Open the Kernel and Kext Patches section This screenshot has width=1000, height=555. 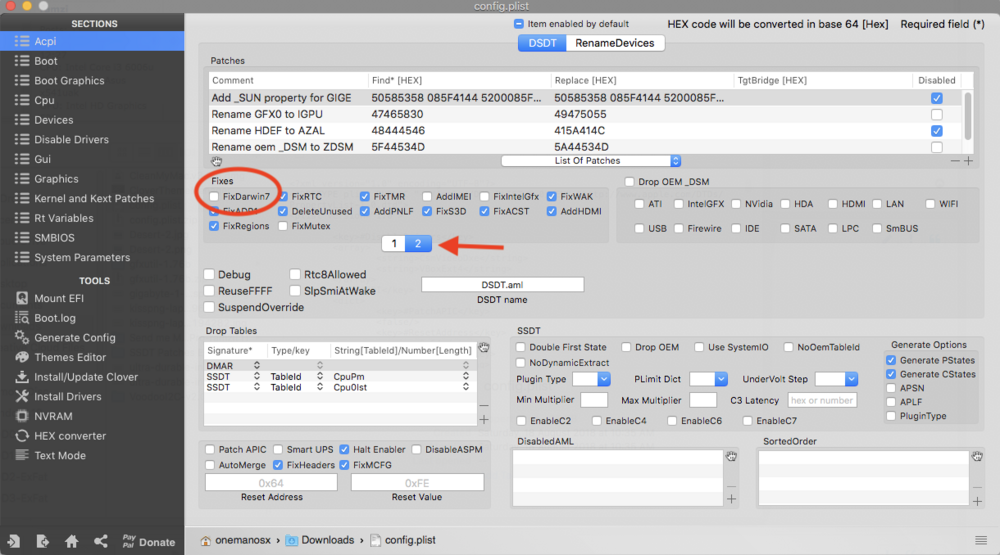(x=93, y=198)
